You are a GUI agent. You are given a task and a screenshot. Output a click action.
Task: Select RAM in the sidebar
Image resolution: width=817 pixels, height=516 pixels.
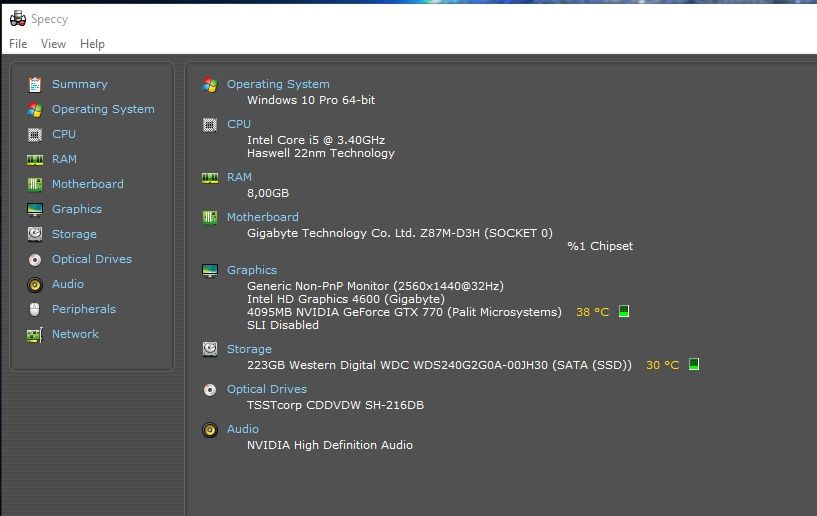click(64, 159)
